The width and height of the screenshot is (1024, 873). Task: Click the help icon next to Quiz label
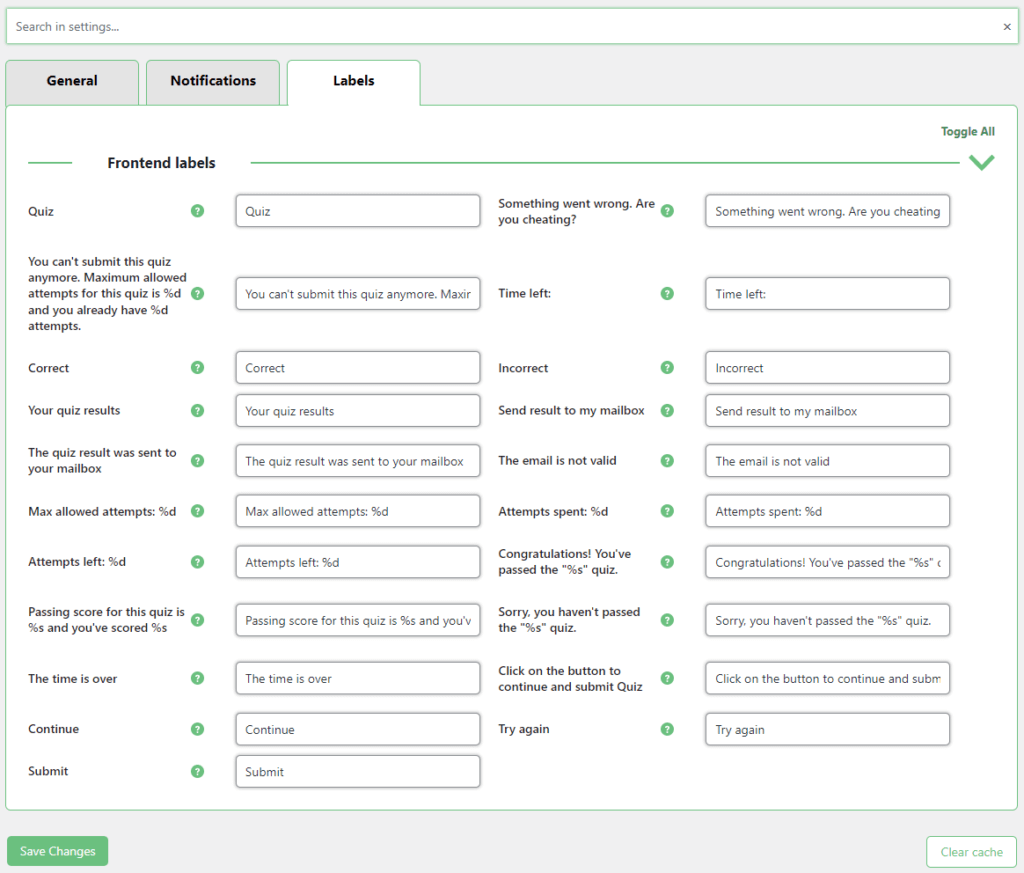[197, 211]
